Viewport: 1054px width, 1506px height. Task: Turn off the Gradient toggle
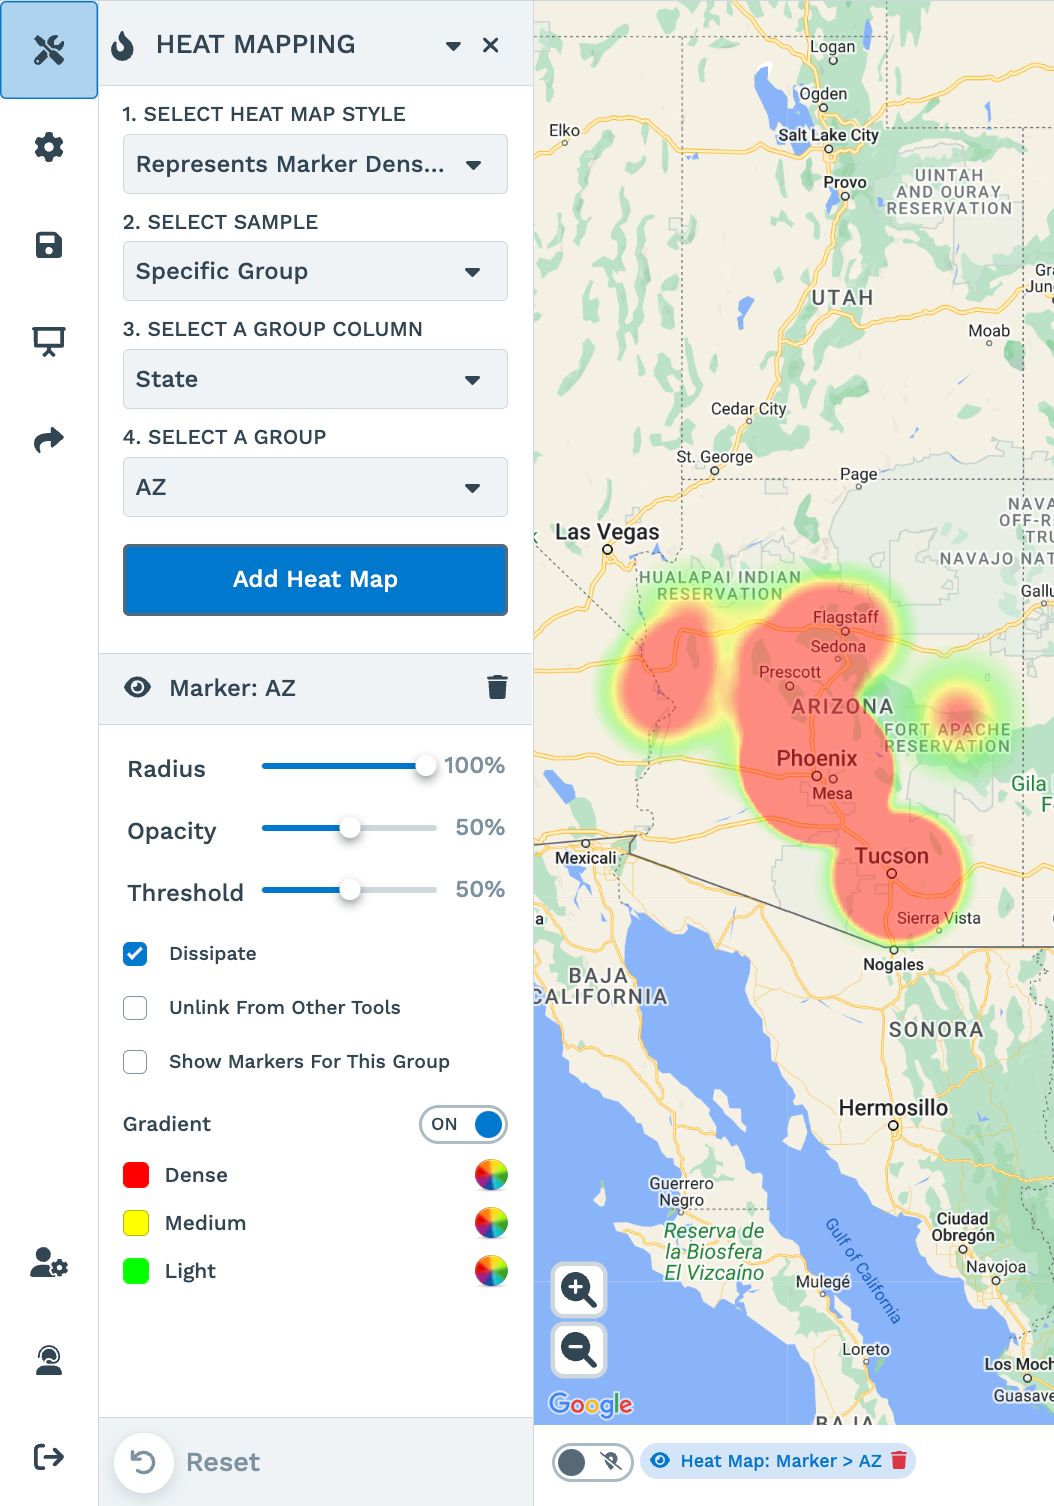pos(463,1124)
